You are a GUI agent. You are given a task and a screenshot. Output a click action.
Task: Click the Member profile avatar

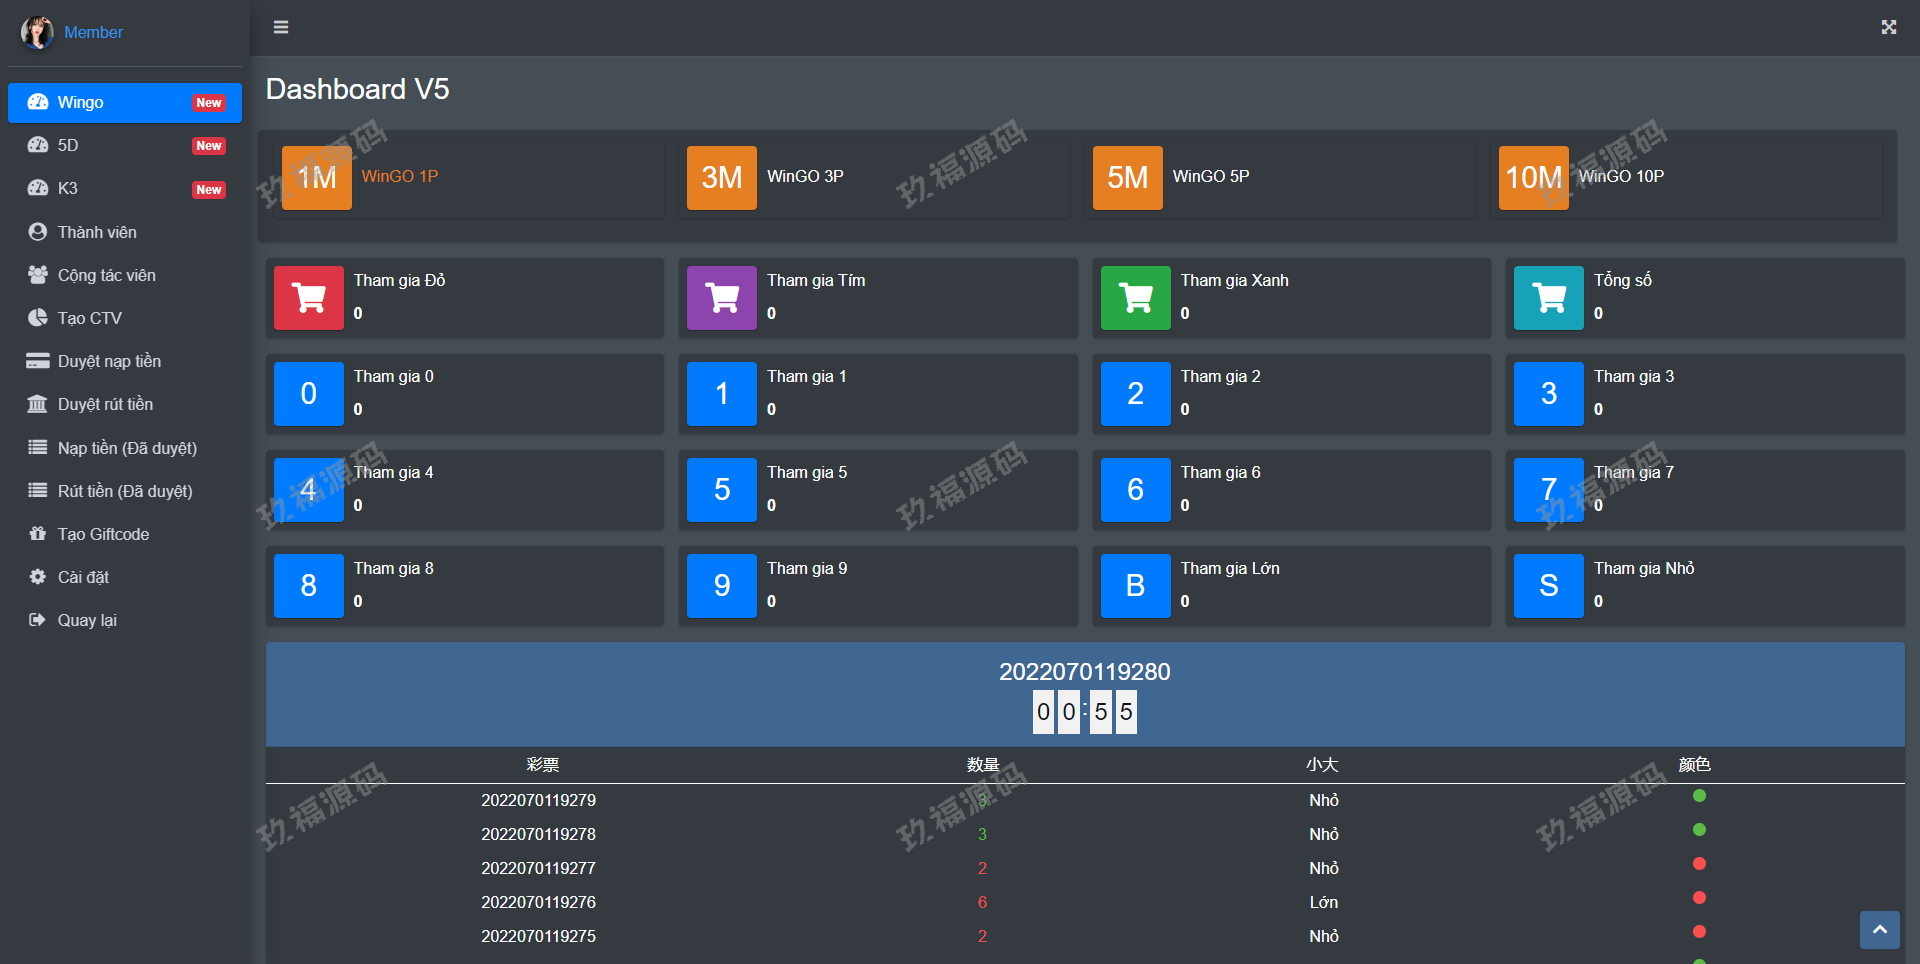[x=37, y=32]
